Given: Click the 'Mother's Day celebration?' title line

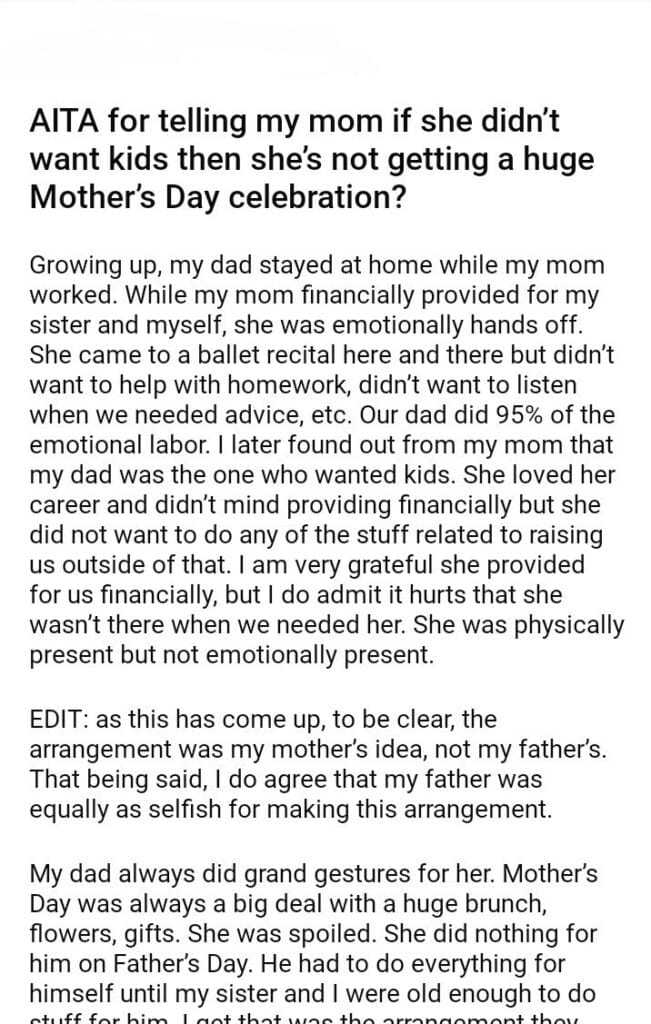Looking at the screenshot, I should 218,195.
